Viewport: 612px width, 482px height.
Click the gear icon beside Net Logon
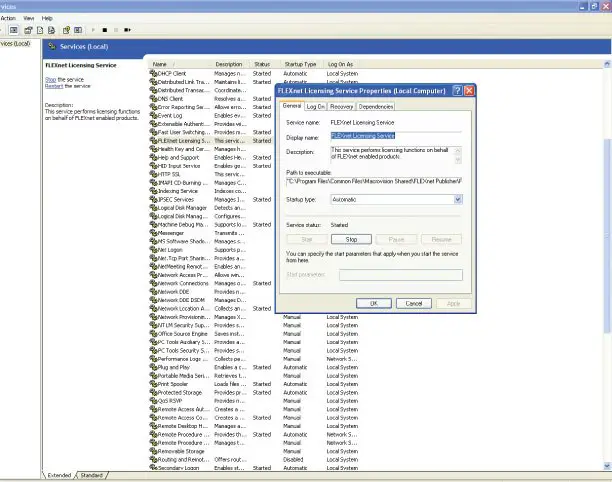[x=153, y=250]
